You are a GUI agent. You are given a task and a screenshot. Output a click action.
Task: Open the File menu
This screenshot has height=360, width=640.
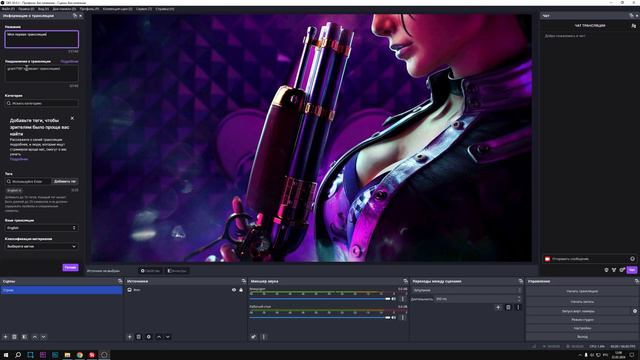click(x=8, y=9)
